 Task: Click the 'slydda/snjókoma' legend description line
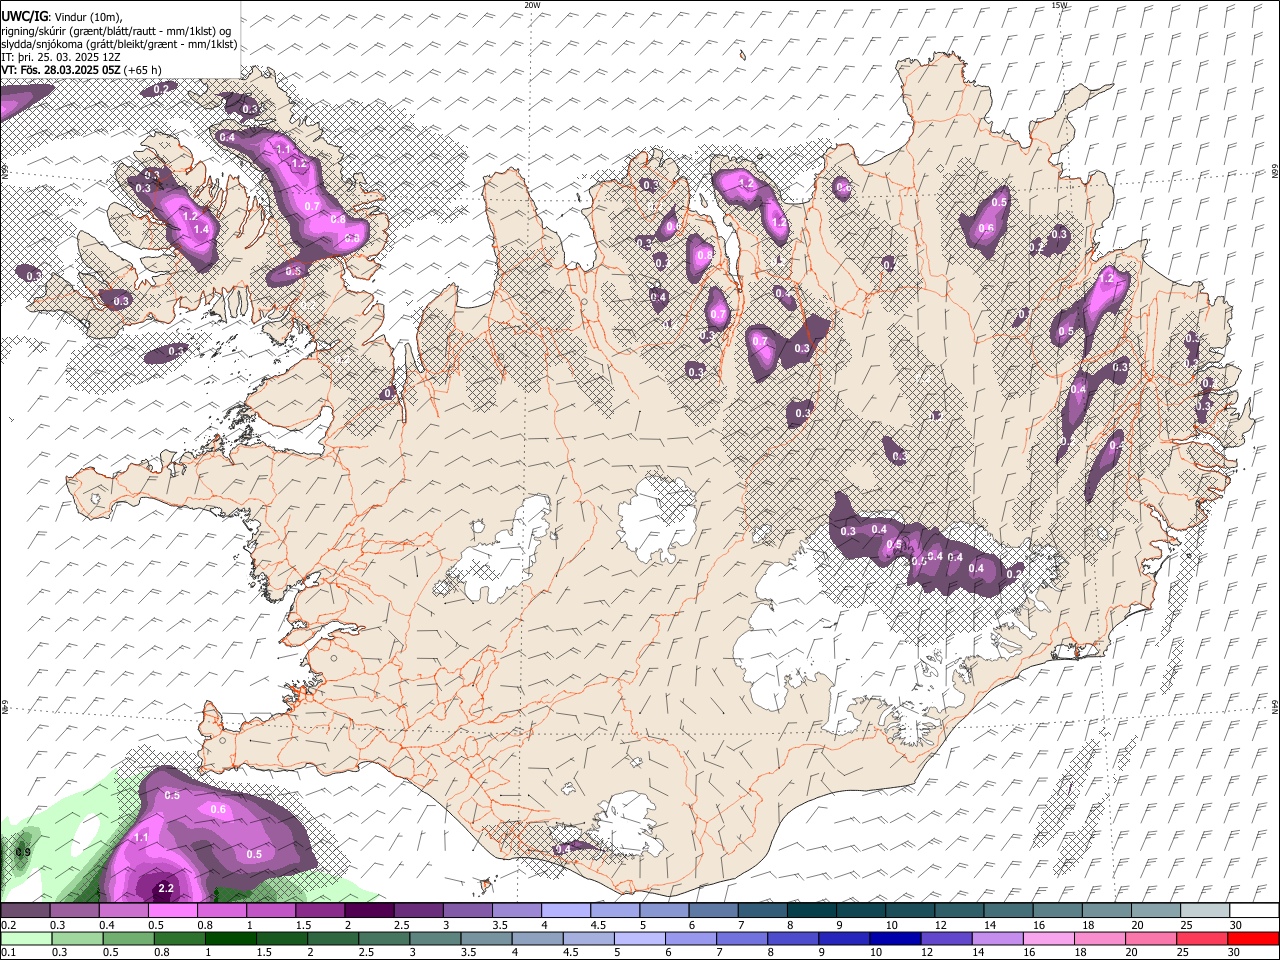(119, 44)
